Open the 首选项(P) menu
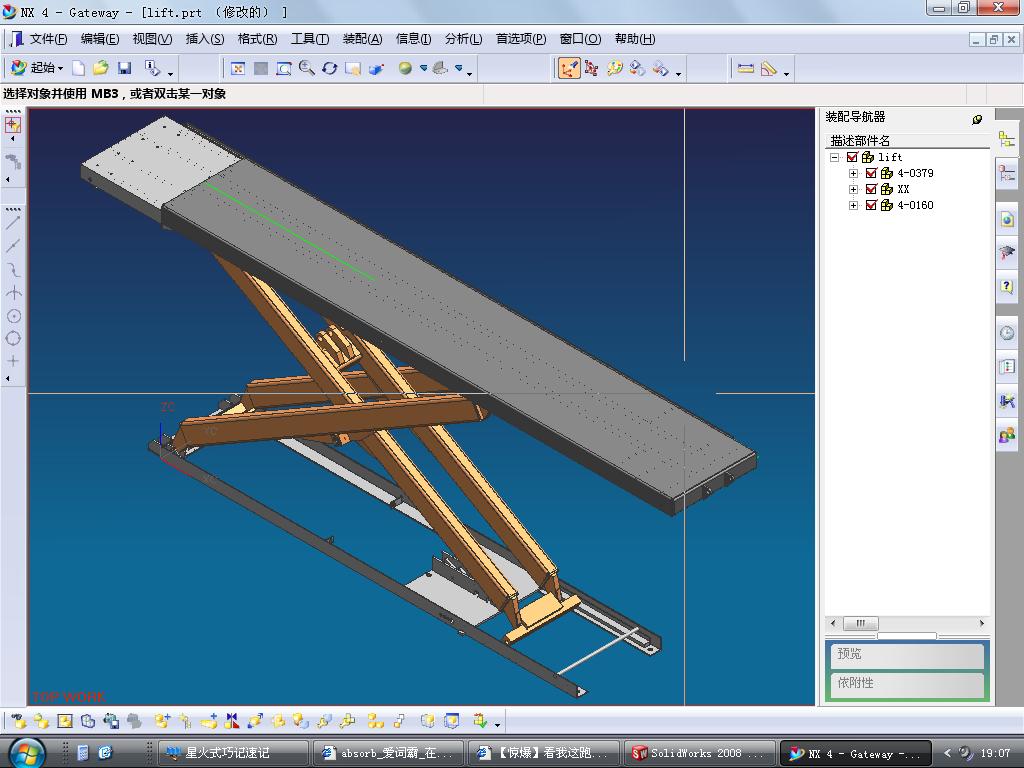Viewport: 1024px width, 768px height. [x=520, y=39]
